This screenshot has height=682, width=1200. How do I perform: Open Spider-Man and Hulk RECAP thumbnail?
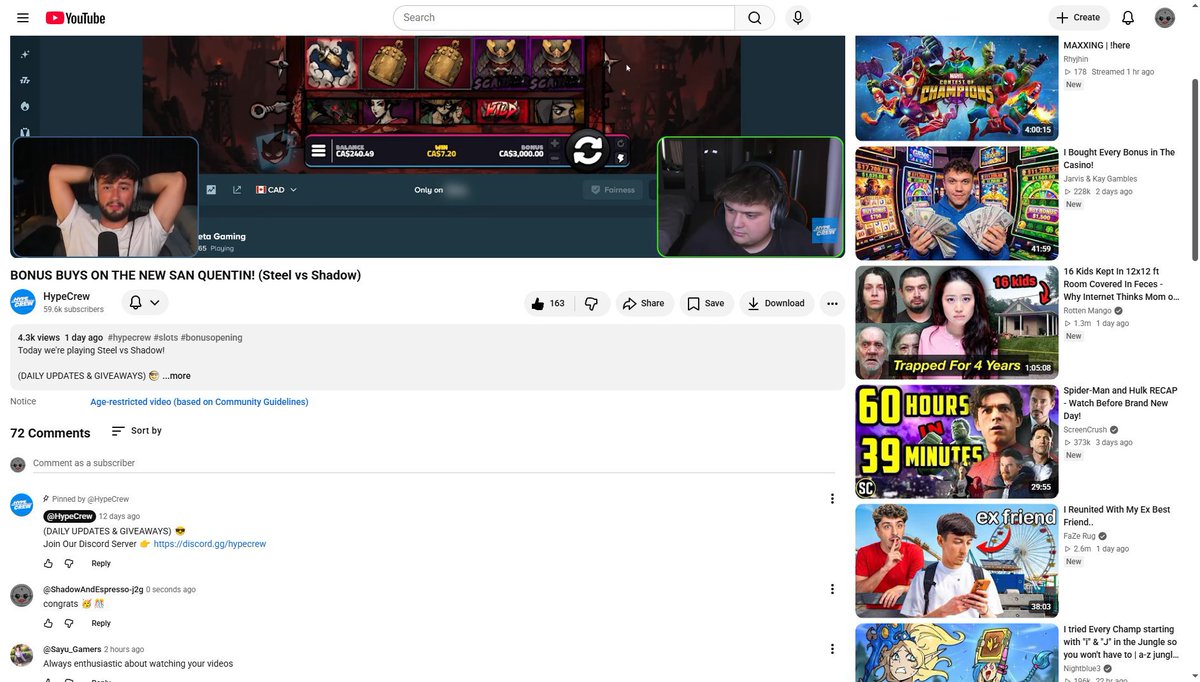[x=956, y=441]
